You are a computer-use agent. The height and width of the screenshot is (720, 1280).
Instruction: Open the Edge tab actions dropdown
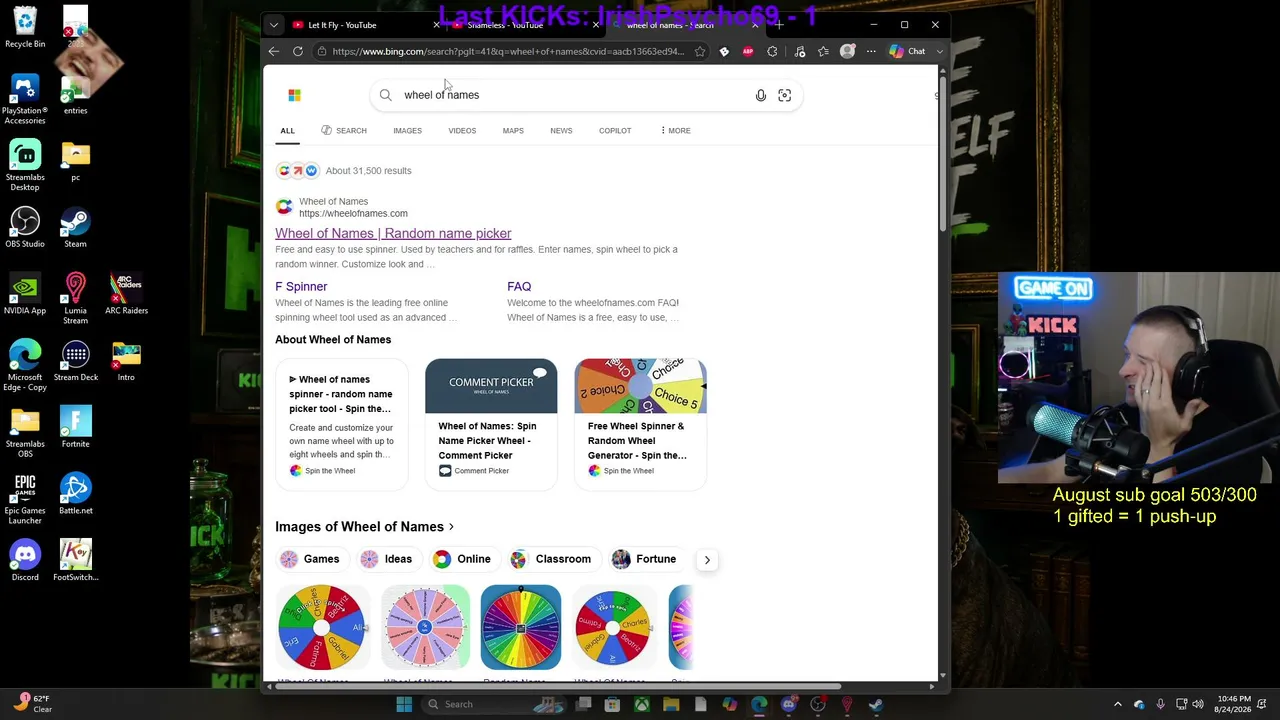point(273,25)
